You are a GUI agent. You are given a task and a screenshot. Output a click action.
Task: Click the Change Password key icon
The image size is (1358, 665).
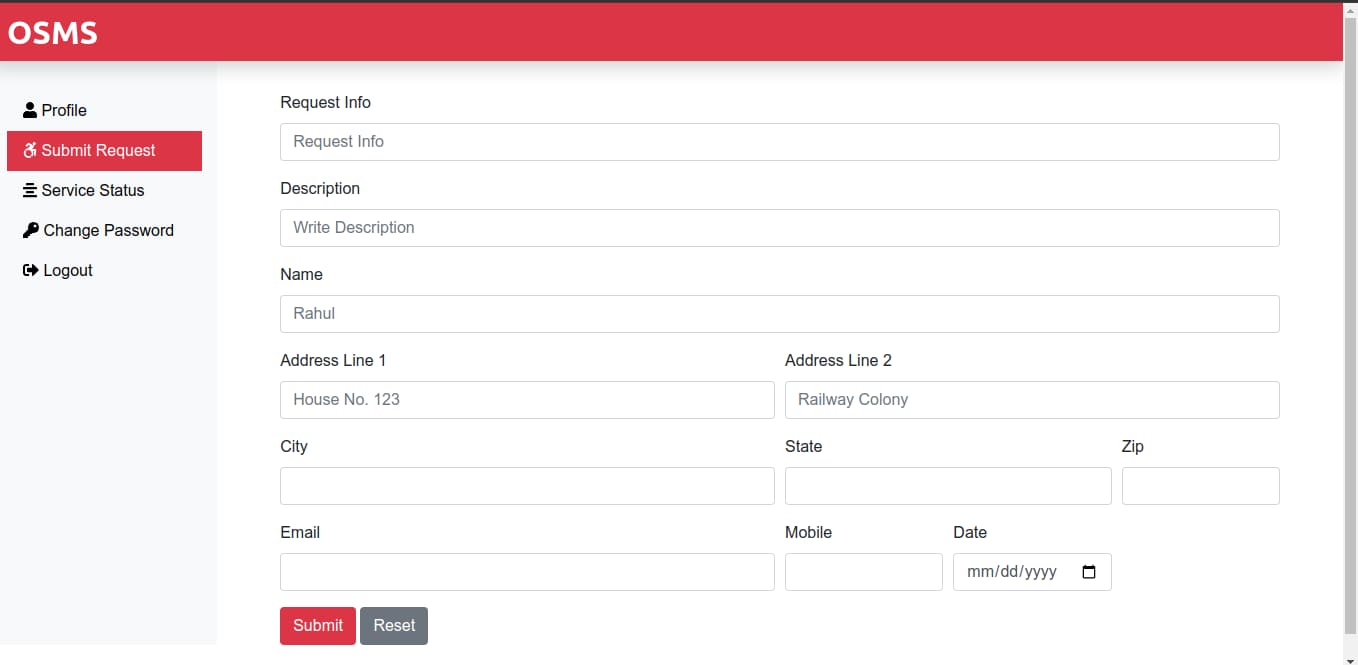coord(31,230)
